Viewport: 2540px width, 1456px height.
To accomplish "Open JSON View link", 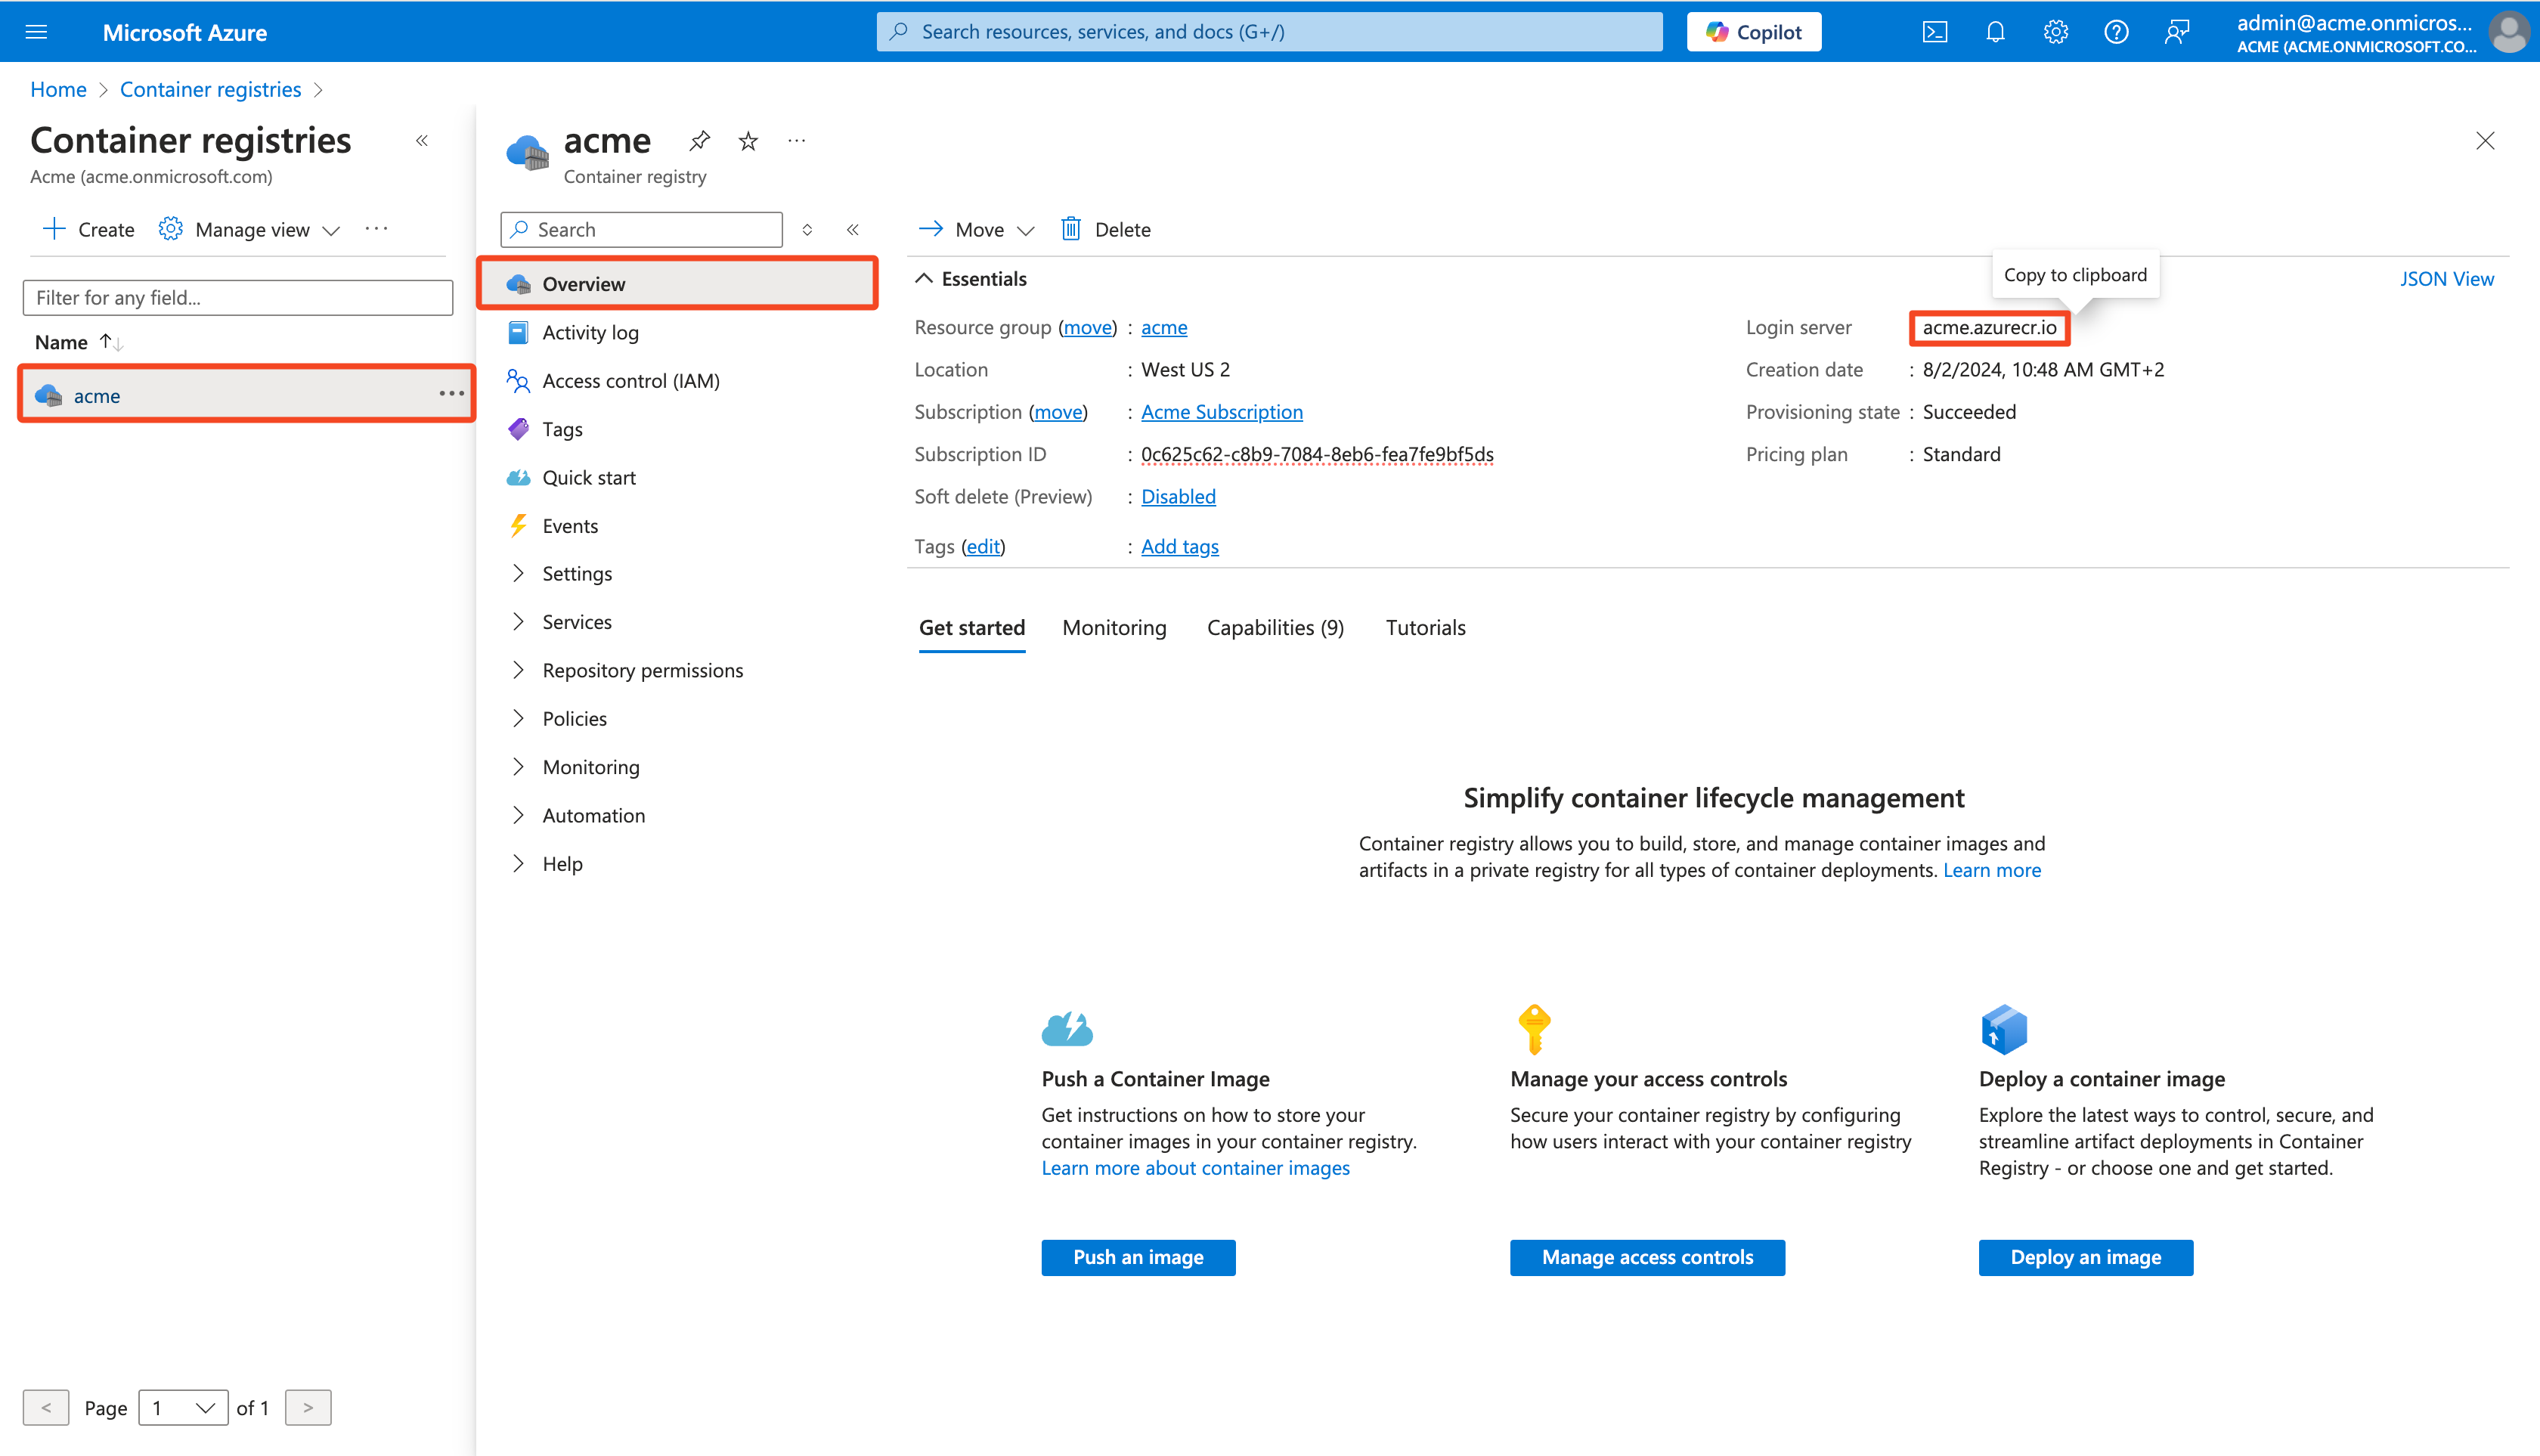I will pos(2446,279).
